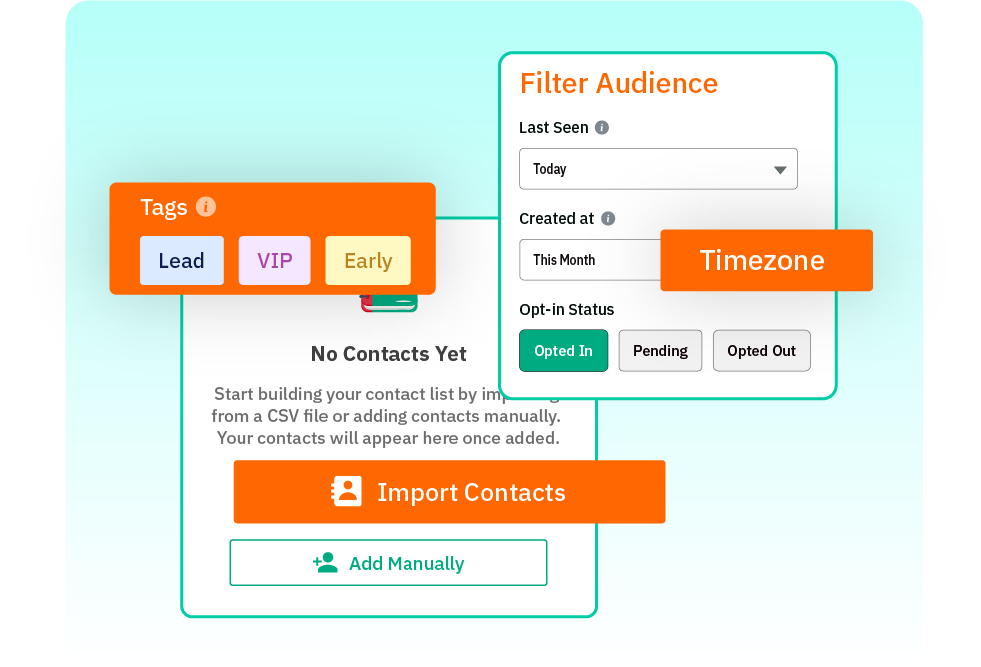The width and height of the screenshot is (981, 667).
Task: Click the Timezone label
Action: [762, 261]
